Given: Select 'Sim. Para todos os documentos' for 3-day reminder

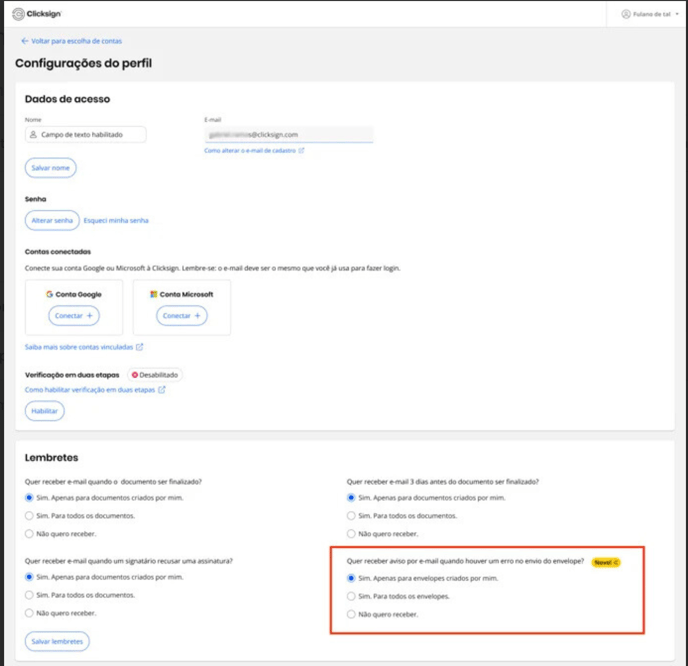Looking at the screenshot, I should (351, 516).
